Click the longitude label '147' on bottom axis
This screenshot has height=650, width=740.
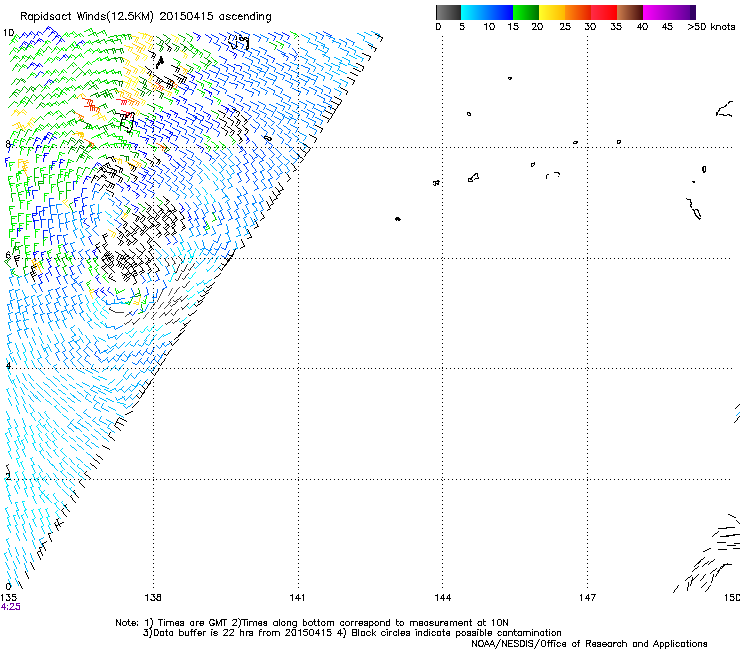[x=588, y=598]
